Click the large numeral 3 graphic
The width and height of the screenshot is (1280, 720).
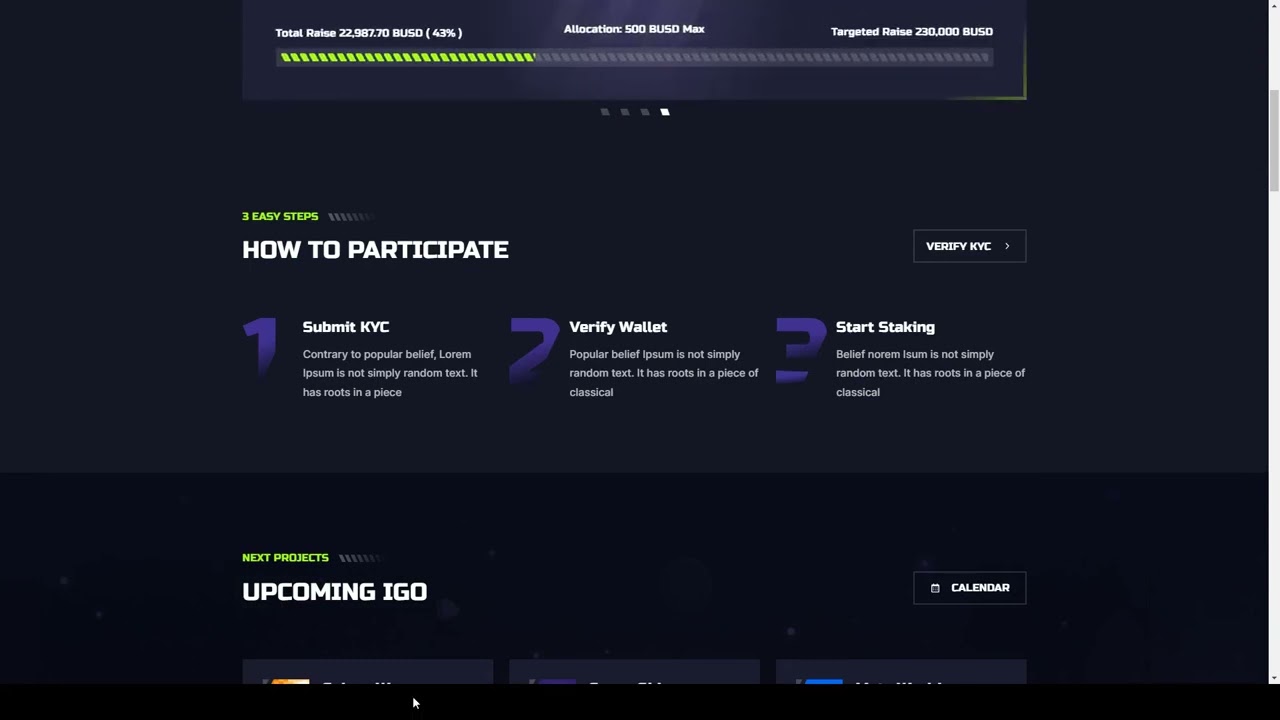tap(801, 350)
